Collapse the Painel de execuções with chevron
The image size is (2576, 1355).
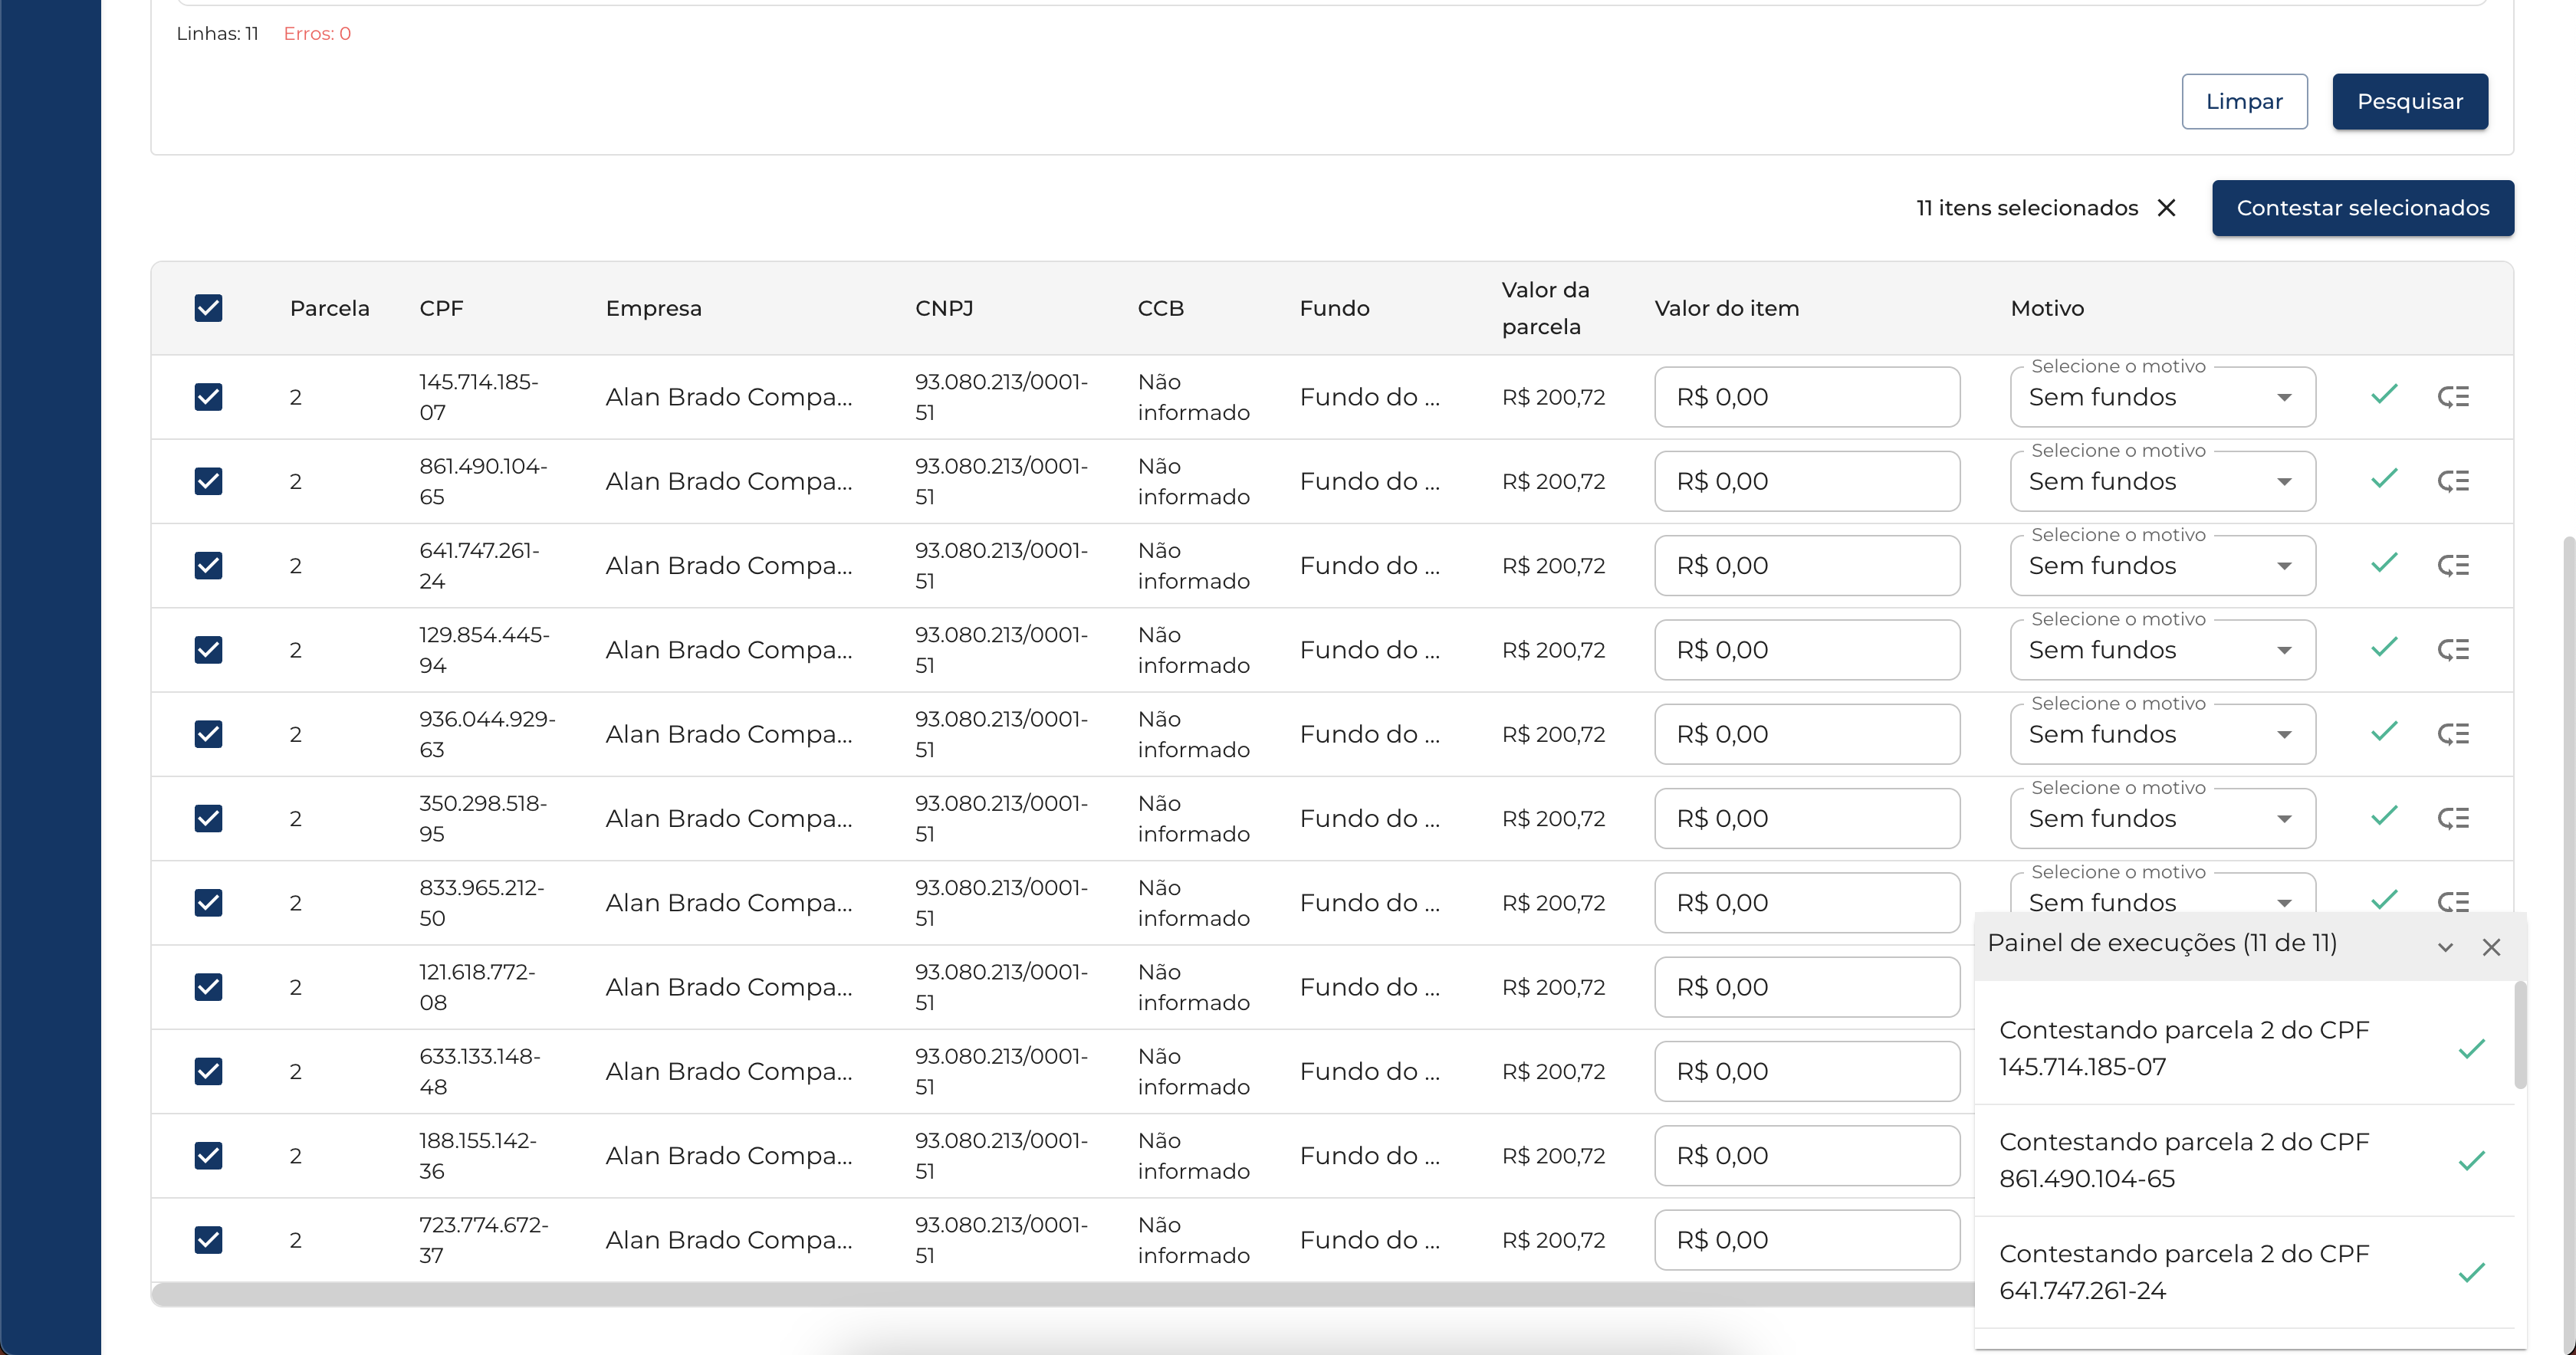tap(2445, 947)
